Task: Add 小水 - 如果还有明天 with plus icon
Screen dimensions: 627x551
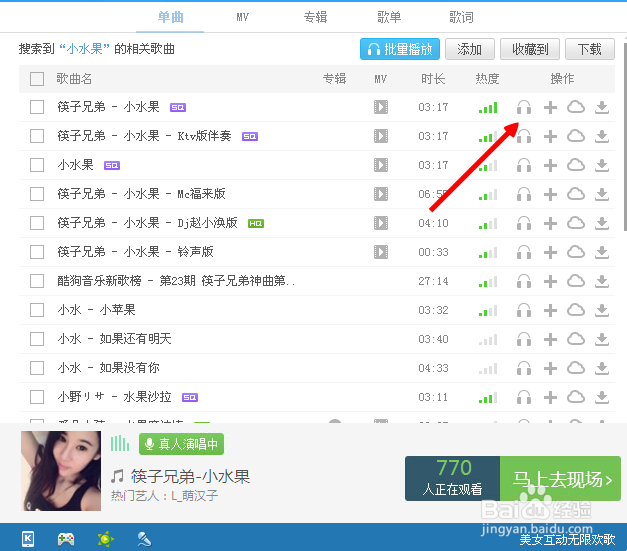Action: [x=550, y=339]
